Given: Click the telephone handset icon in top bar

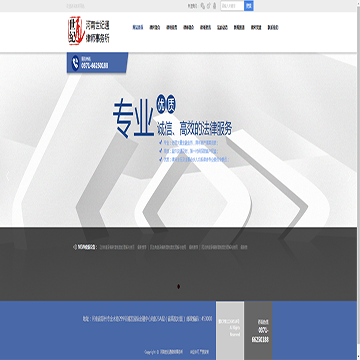Looking at the screenshot, I should [x=202, y=6].
